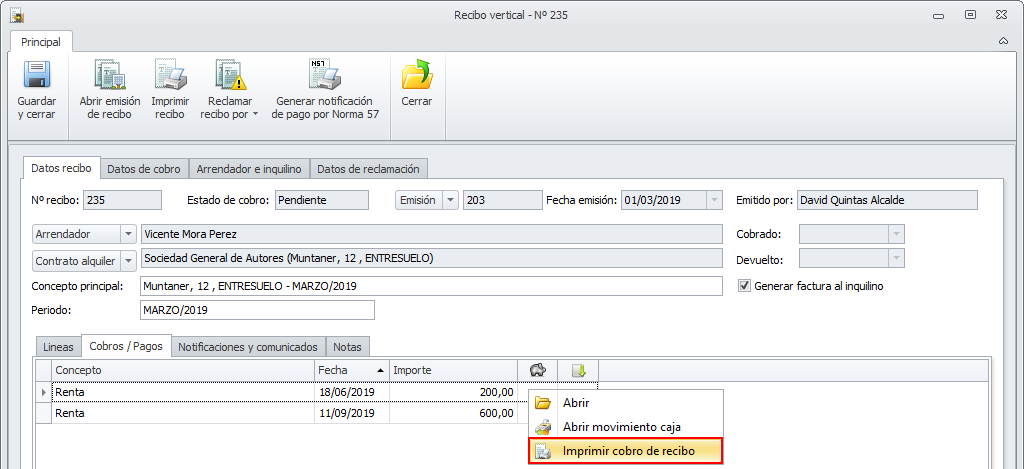Click Emitido por field
Viewport: 1024px width, 469px height.
click(887, 200)
